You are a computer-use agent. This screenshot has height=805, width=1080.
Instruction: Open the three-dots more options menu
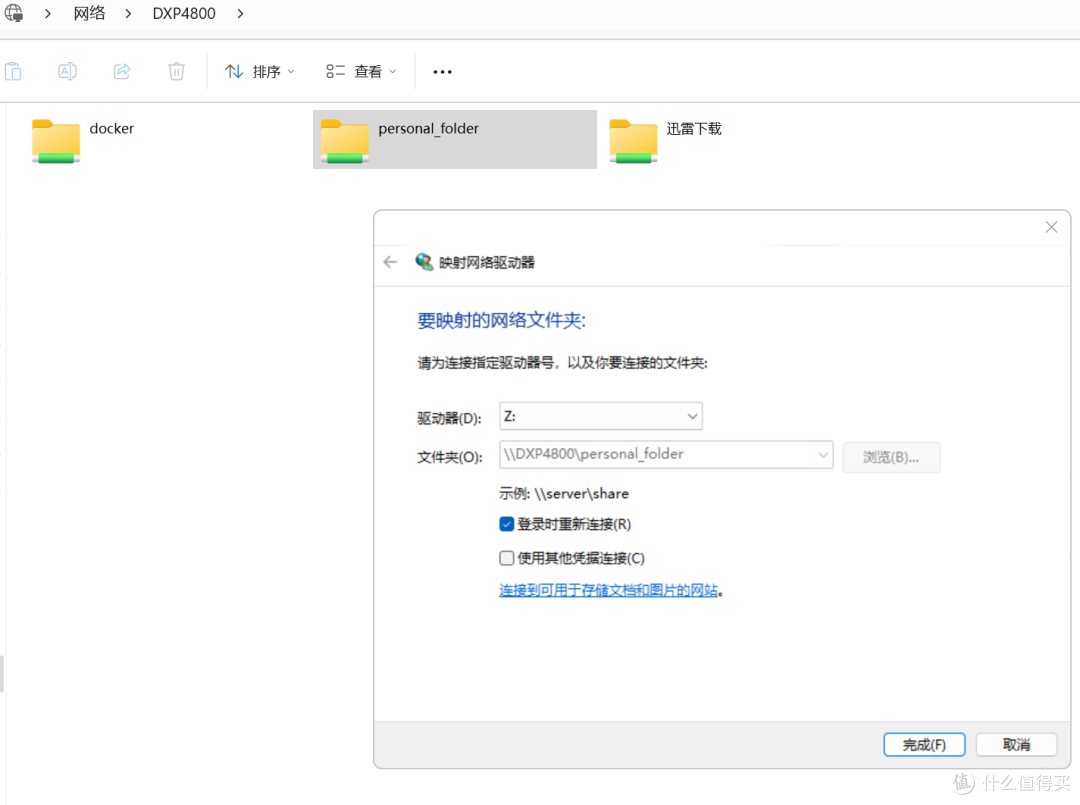point(442,72)
